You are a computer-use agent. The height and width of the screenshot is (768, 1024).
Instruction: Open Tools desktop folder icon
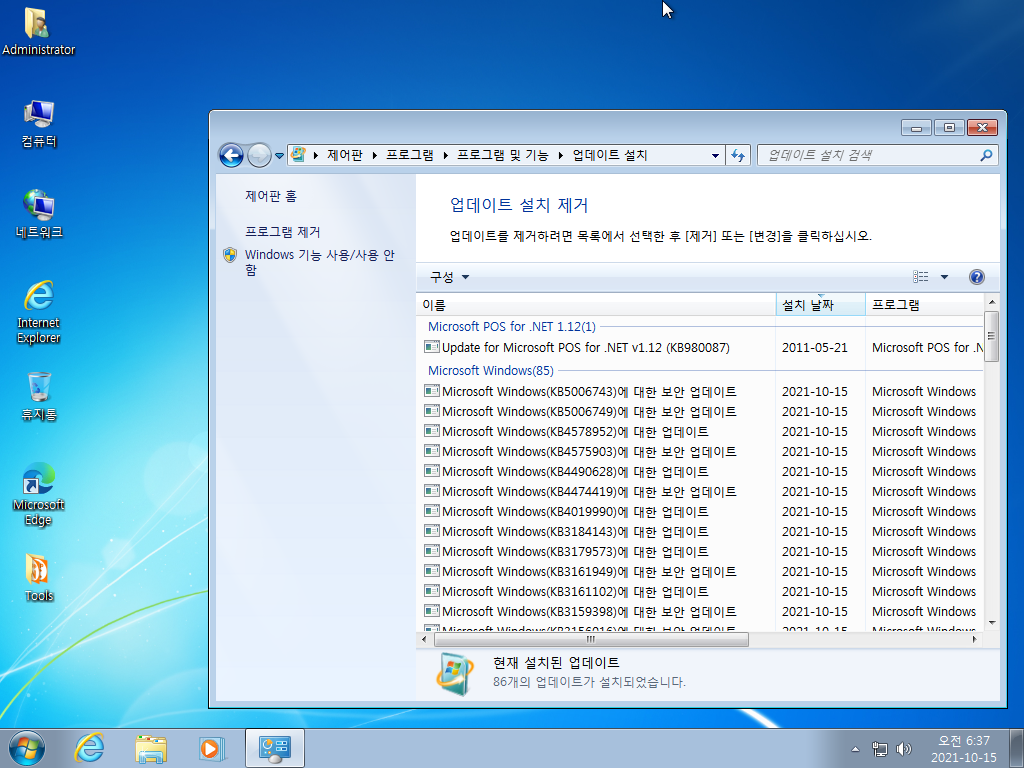[x=39, y=577]
